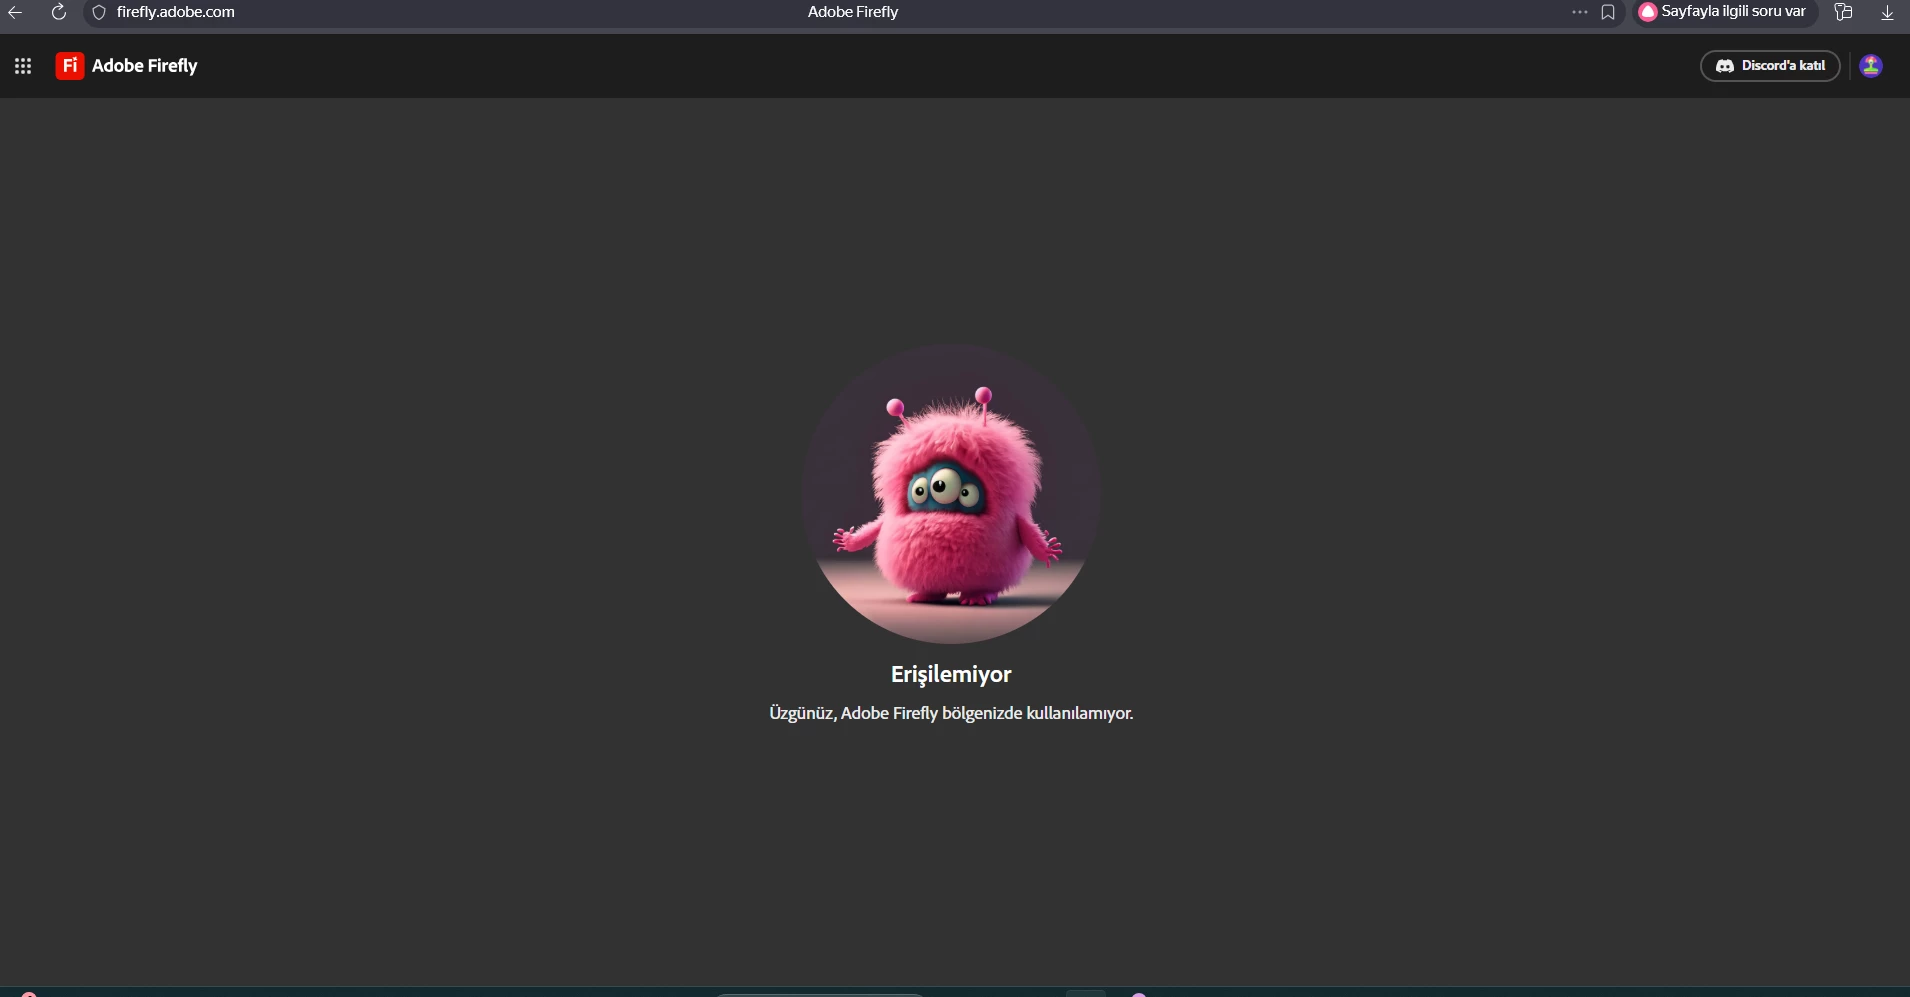Open the user profile avatar menu

[1871, 66]
